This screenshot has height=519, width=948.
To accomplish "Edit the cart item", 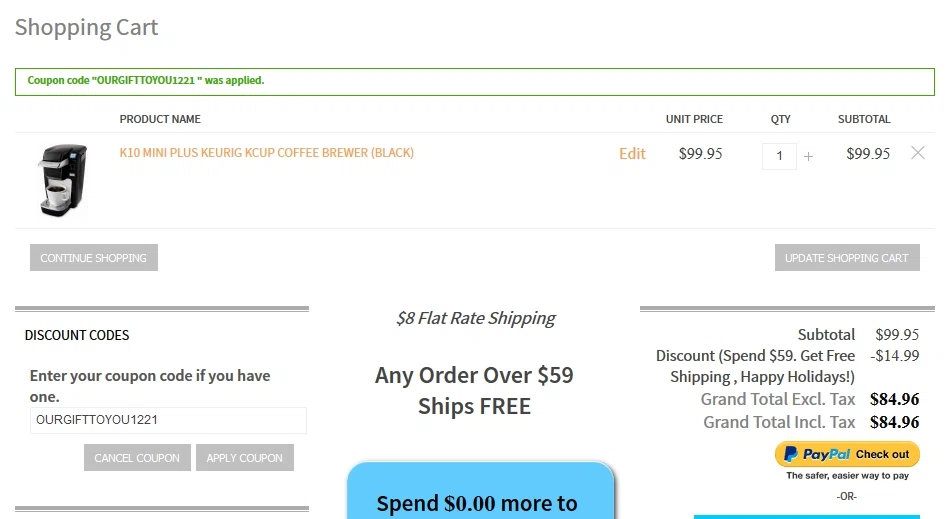I will 632,154.
